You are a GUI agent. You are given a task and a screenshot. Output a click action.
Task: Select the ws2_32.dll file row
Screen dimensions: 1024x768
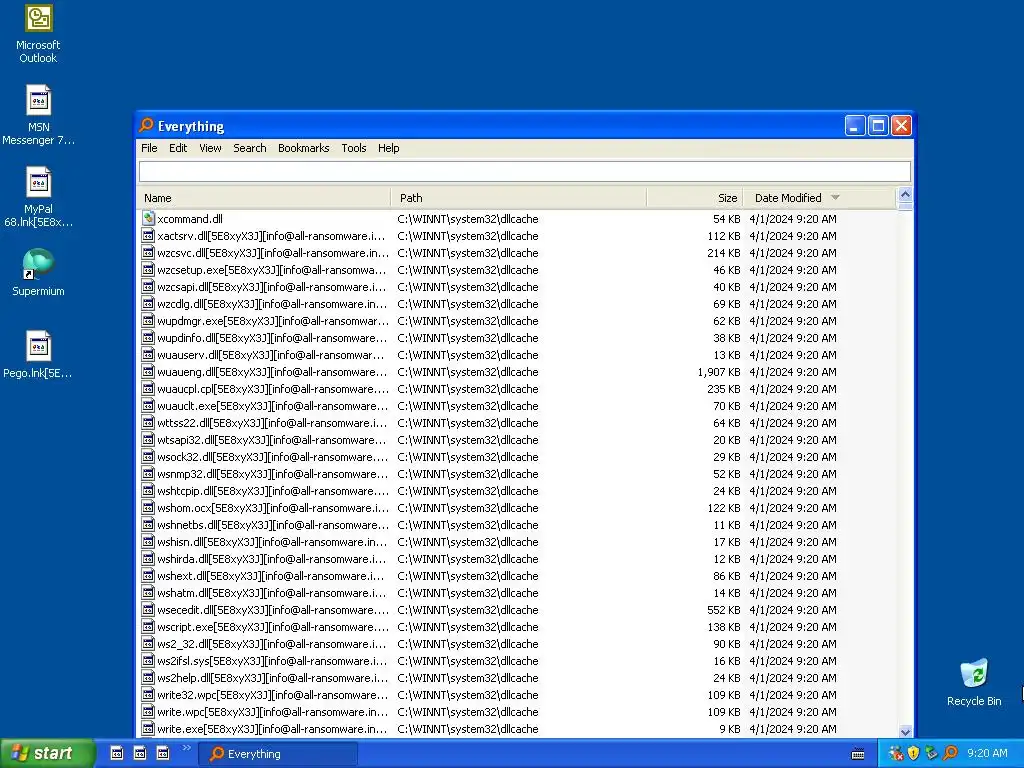click(518, 644)
